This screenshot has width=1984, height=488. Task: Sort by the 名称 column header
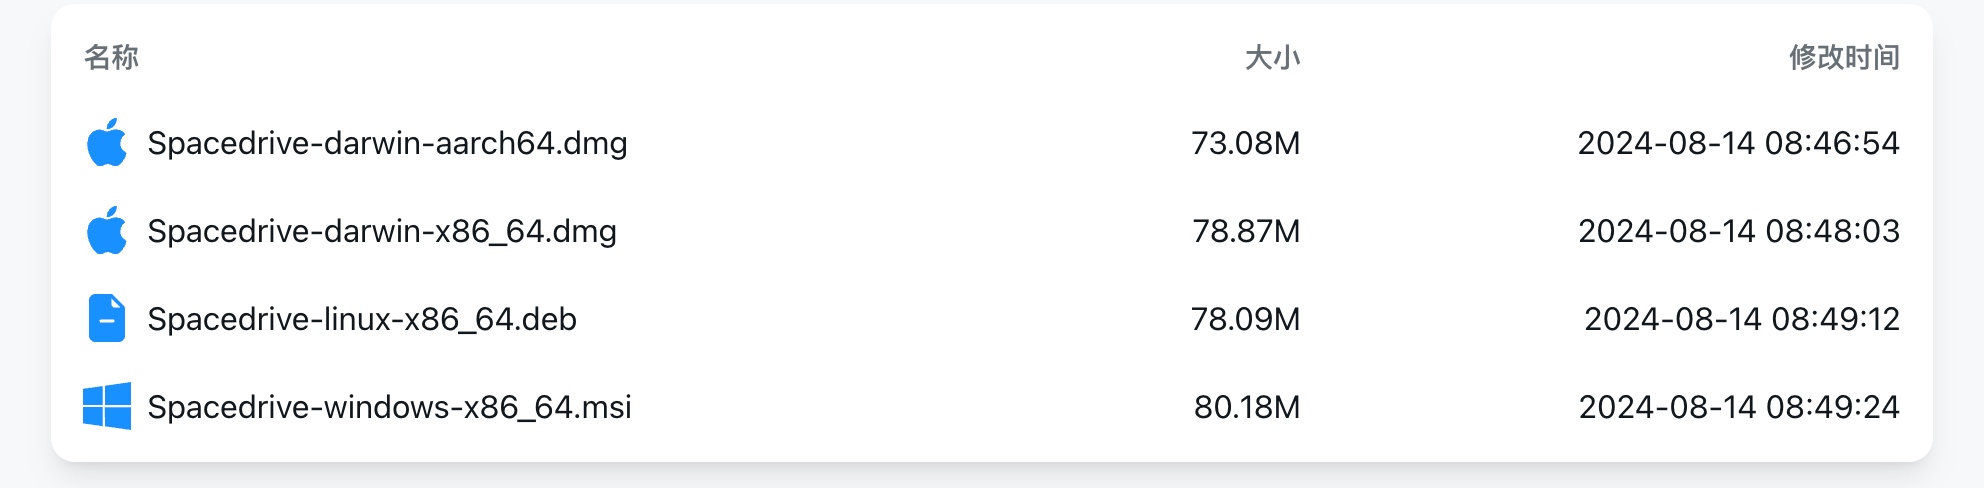[x=111, y=57]
